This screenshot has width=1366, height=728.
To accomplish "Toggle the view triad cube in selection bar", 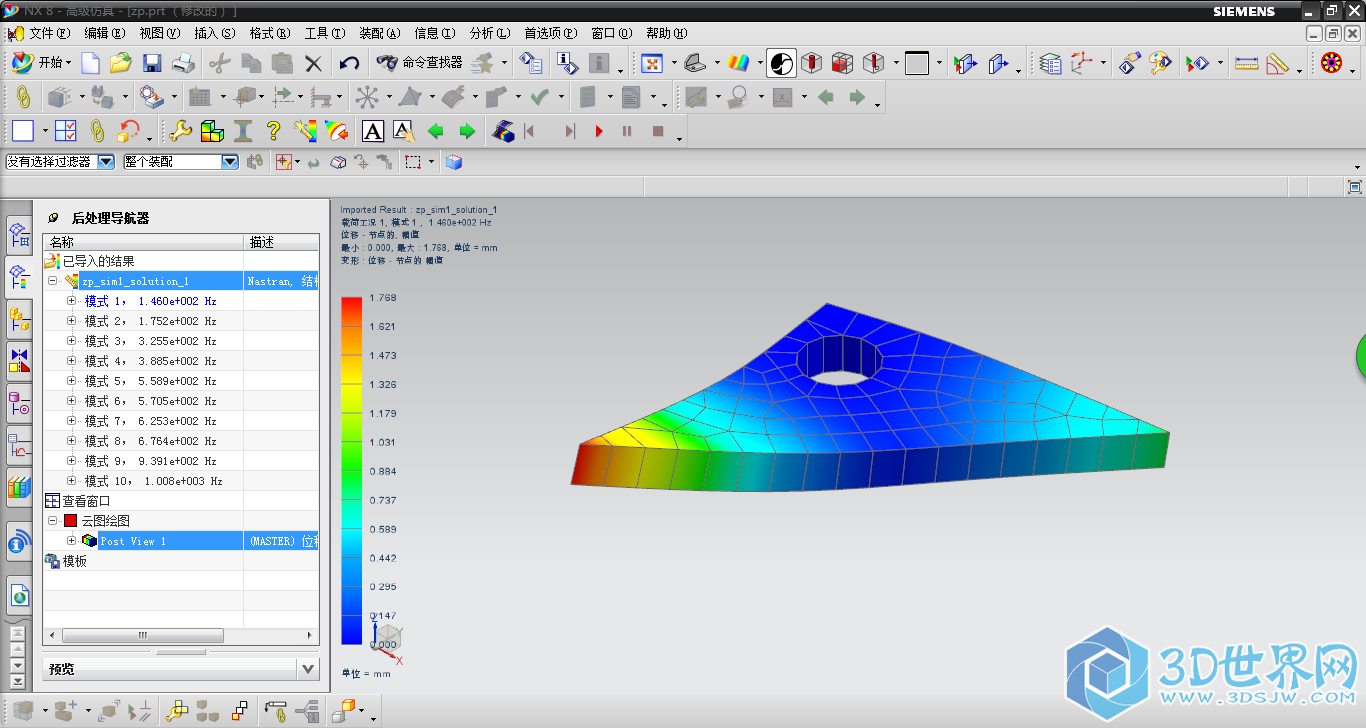I will pos(454,162).
